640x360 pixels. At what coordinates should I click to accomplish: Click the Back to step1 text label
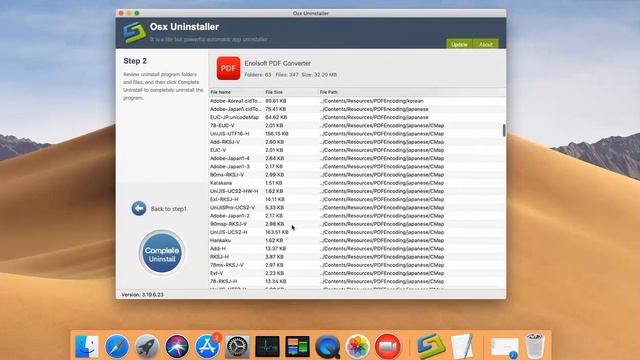(x=169, y=209)
